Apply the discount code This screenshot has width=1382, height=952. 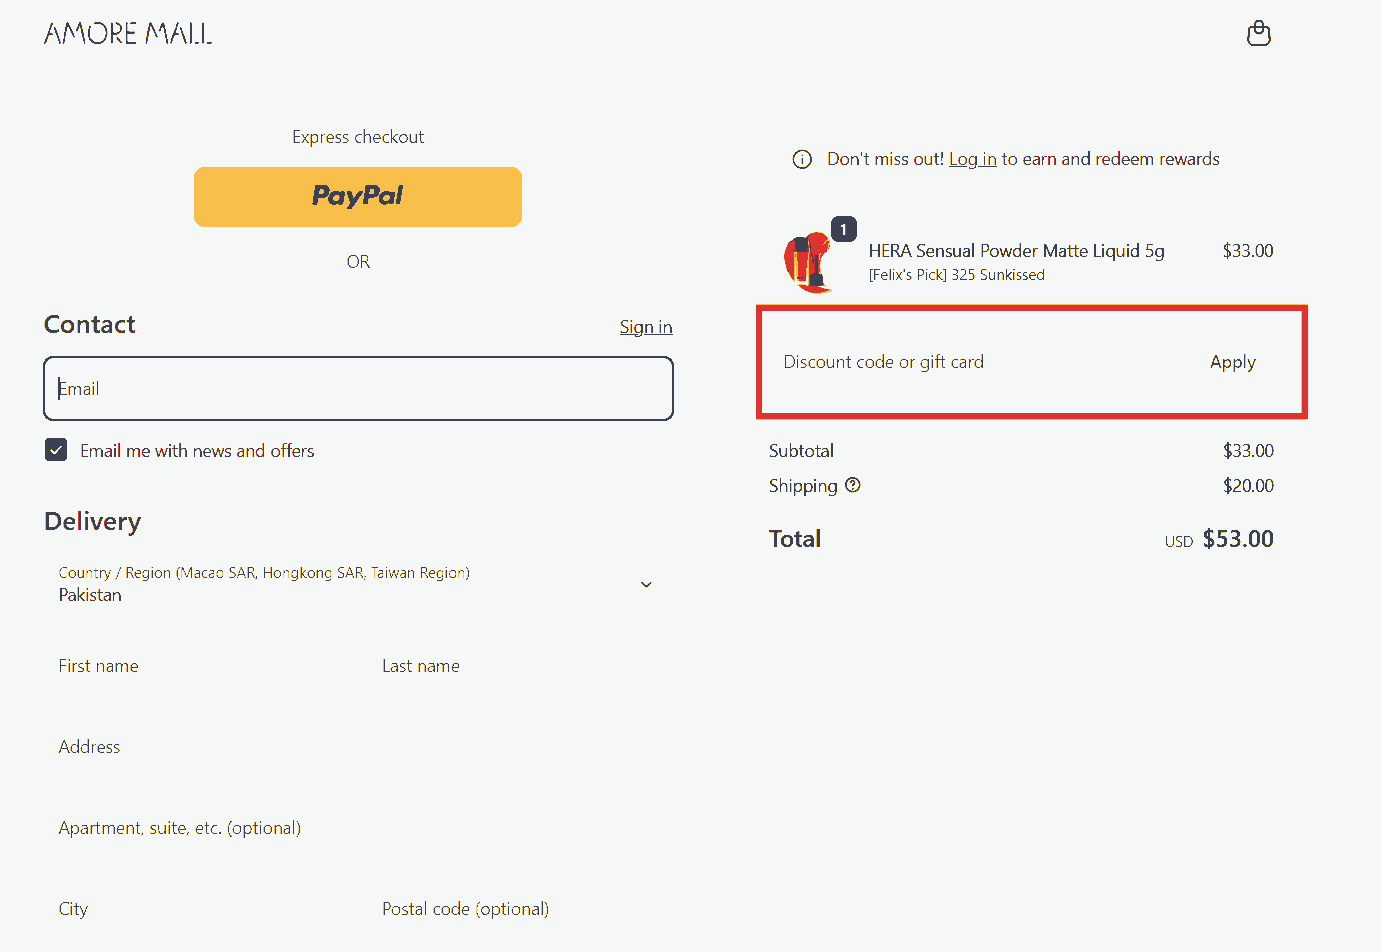(x=1232, y=362)
